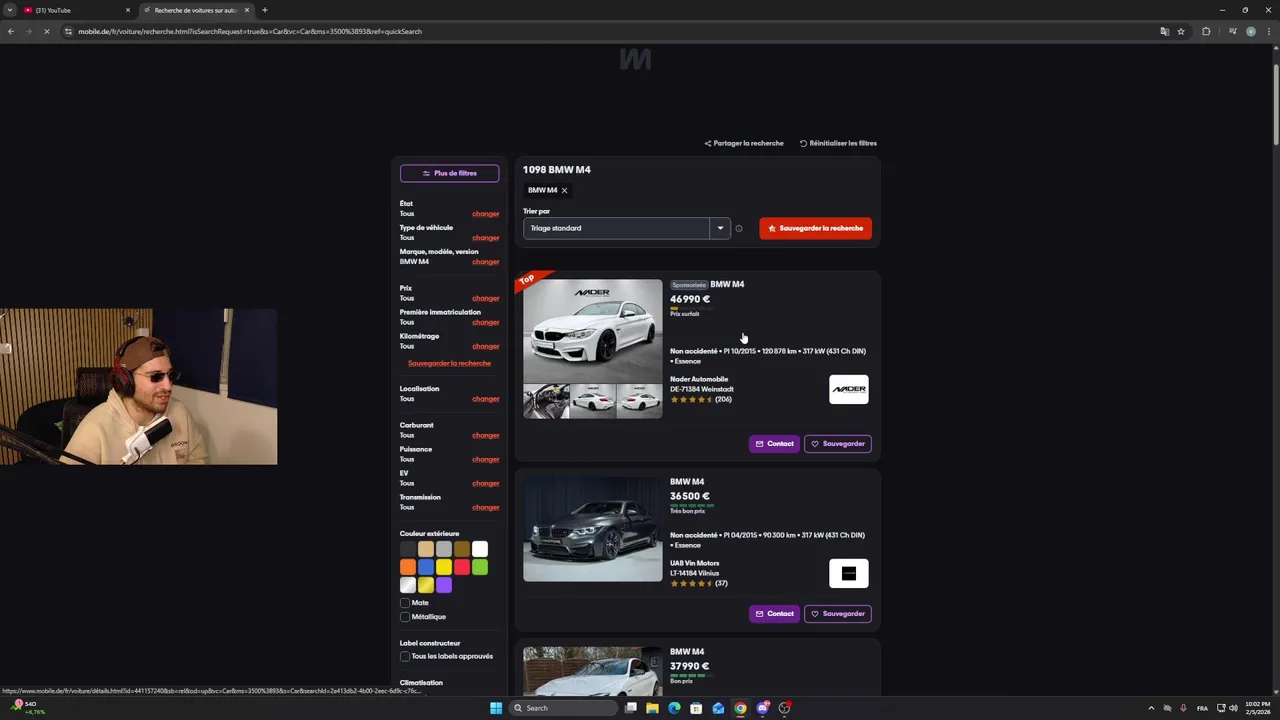Screen dimensions: 1280x720
Task: Bookmark this page with star icon
Action: point(1181,31)
